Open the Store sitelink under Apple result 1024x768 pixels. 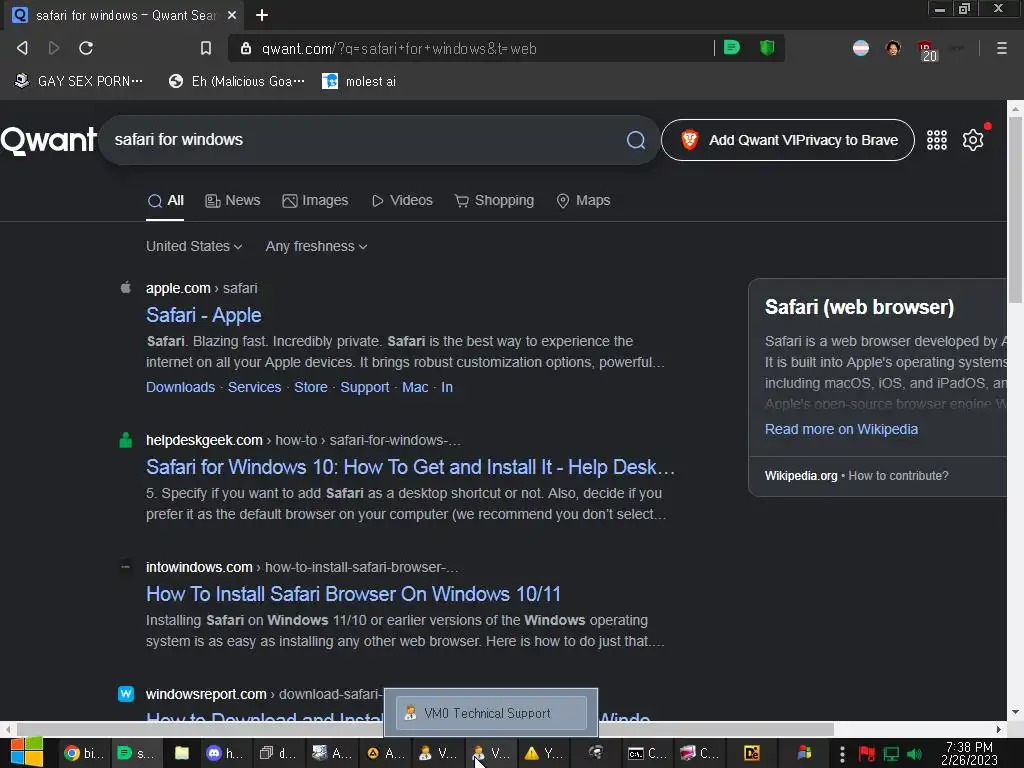coord(311,387)
